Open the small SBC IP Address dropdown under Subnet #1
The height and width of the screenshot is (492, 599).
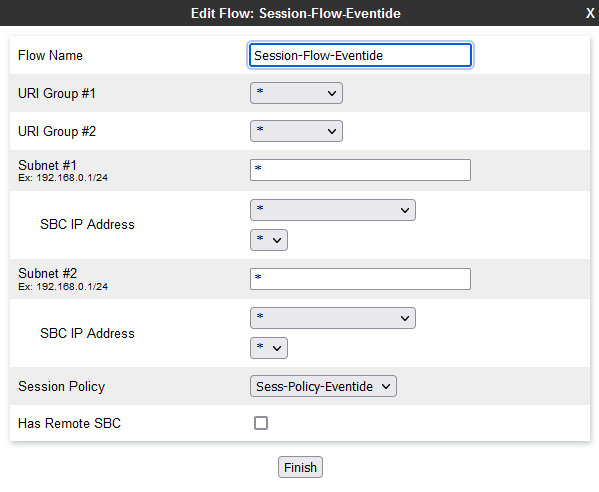point(269,240)
